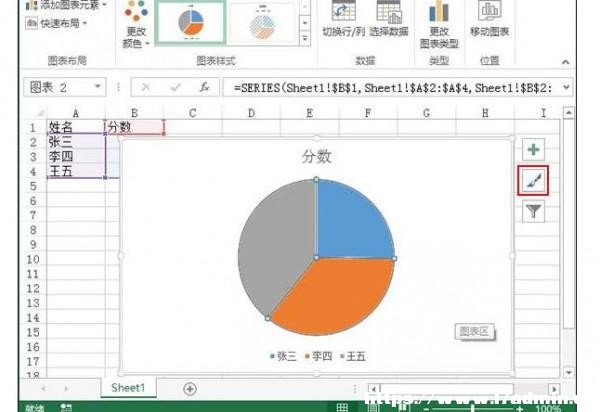Click the legend entry 王五
Screen dimensions: 600x412
(353, 357)
